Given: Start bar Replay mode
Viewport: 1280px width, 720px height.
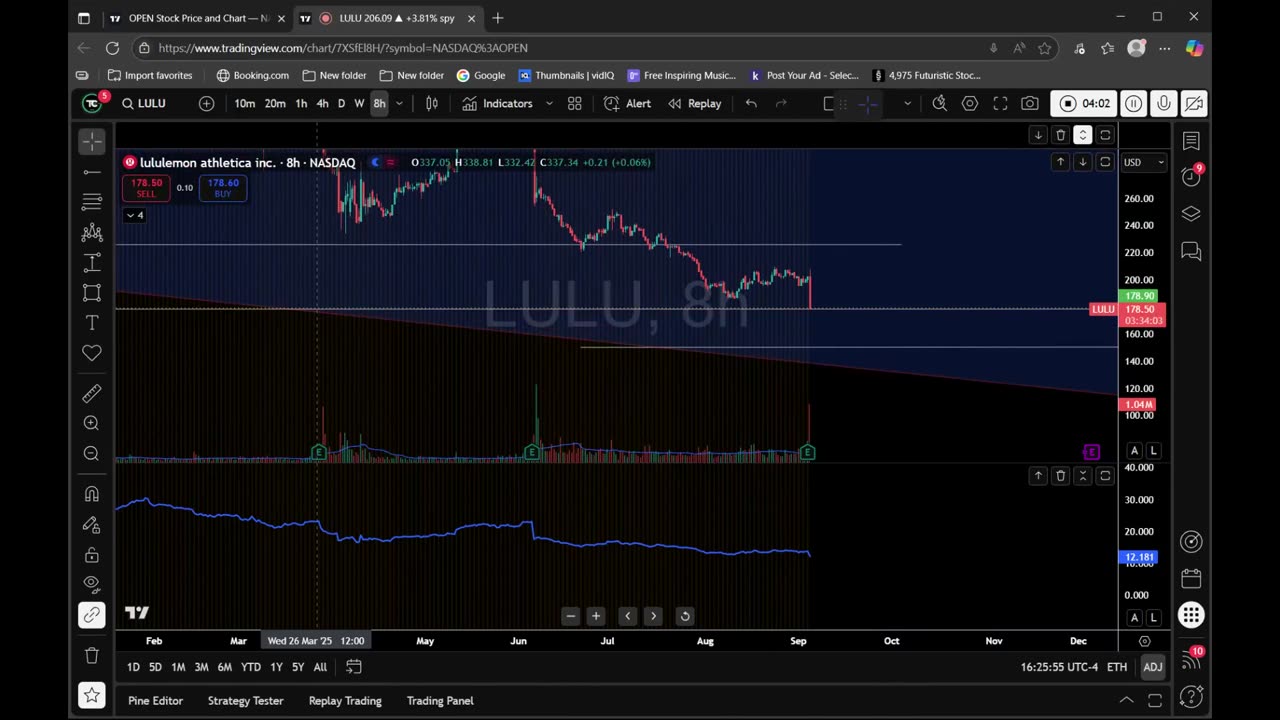Looking at the screenshot, I should coord(694,103).
